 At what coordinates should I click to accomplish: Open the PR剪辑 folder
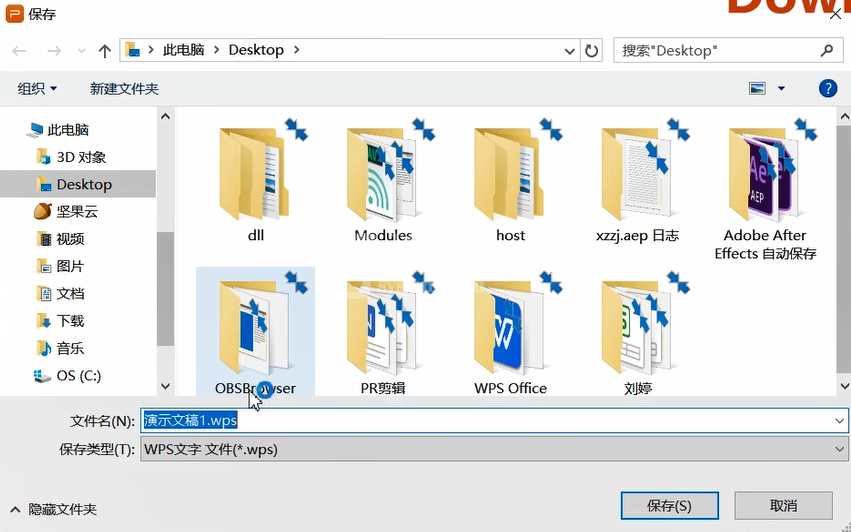383,334
